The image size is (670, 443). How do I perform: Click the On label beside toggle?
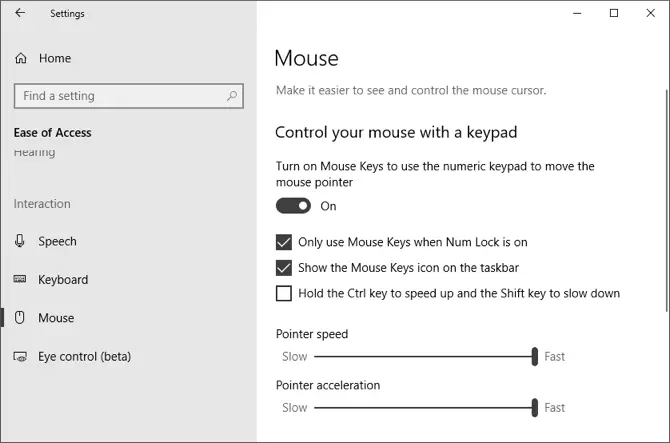coord(328,206)
